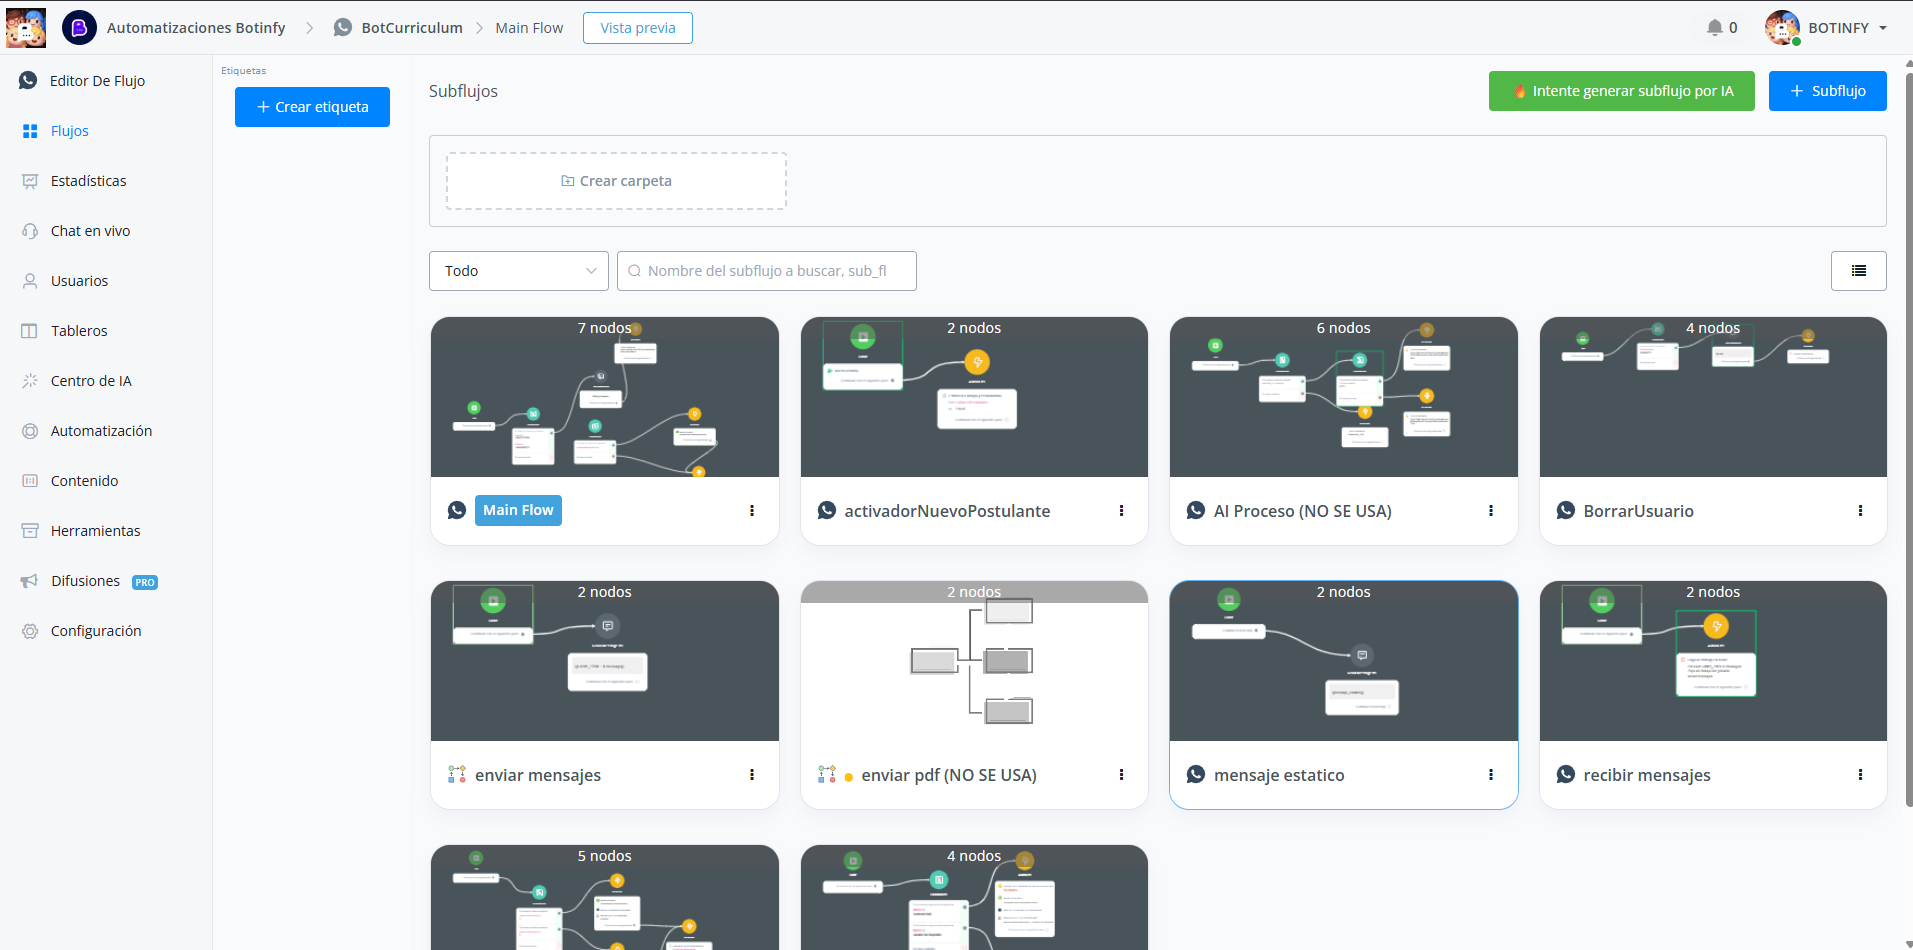
Task: Open the recibir mensajes flow thumbnail
Action: point(1713,661)
